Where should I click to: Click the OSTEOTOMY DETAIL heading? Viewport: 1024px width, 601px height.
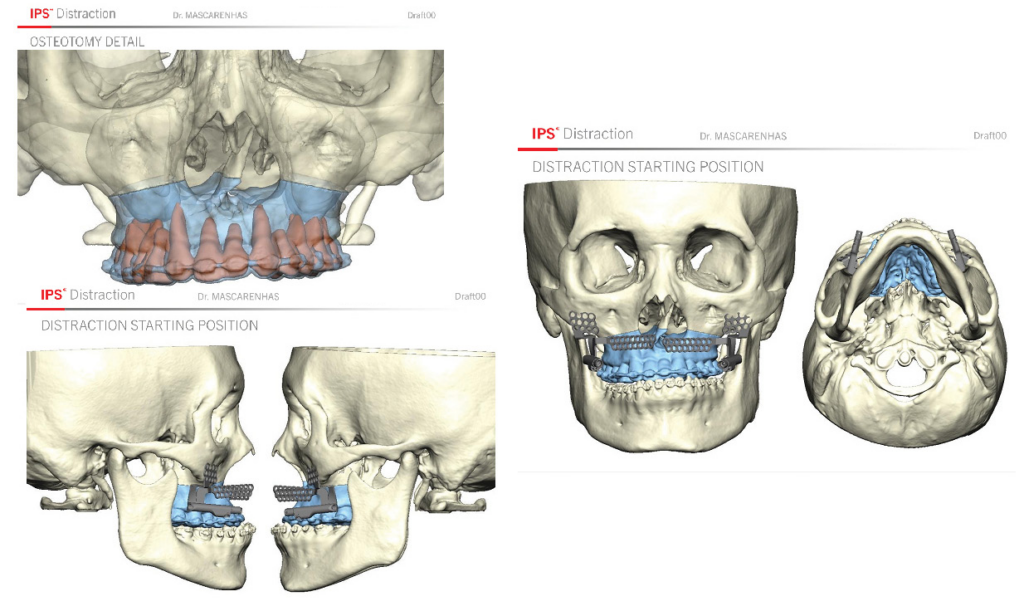[87, 42]
